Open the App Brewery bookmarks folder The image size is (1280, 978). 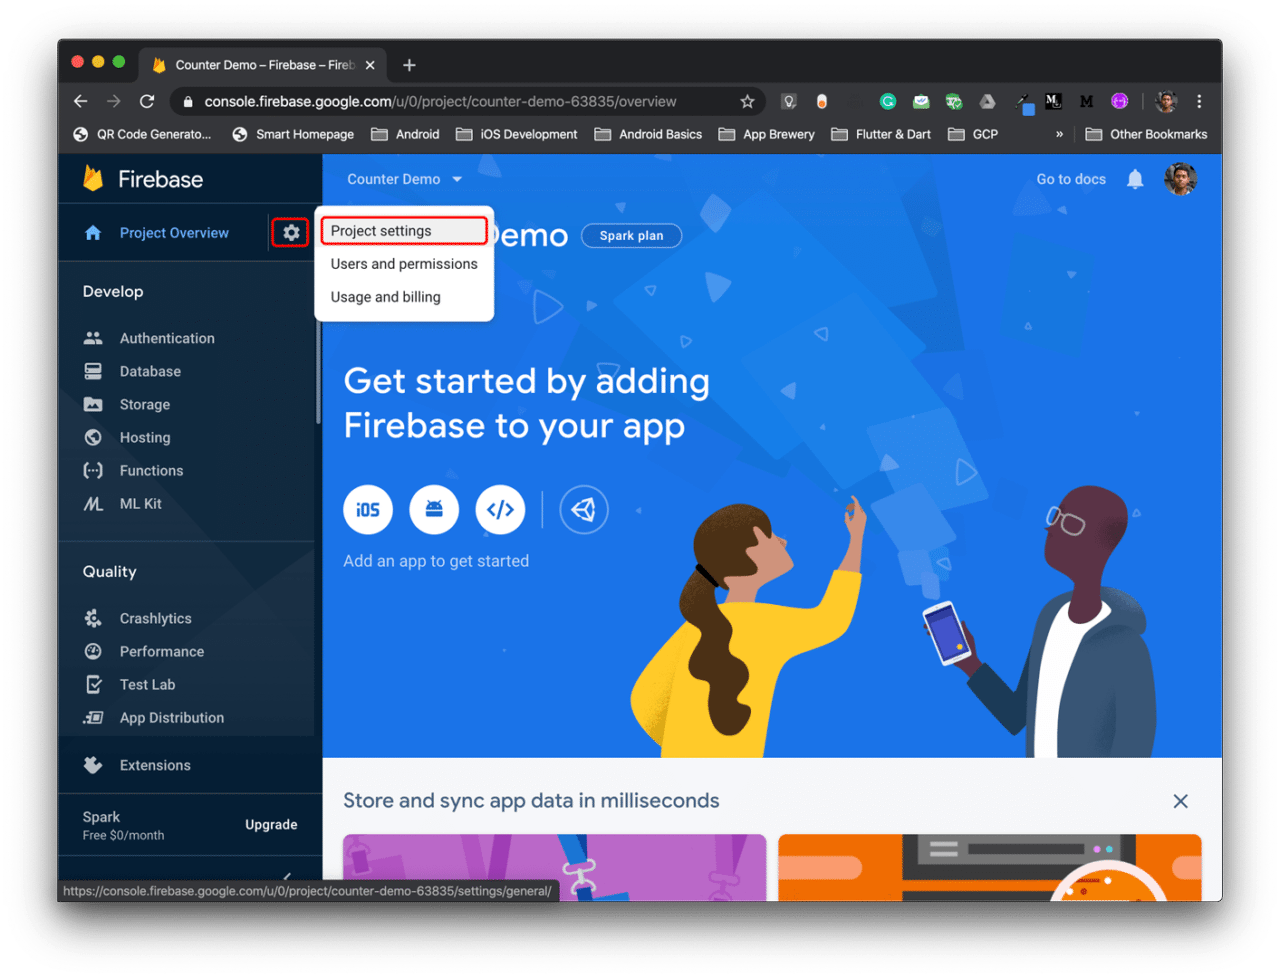[x=767, y=134]
